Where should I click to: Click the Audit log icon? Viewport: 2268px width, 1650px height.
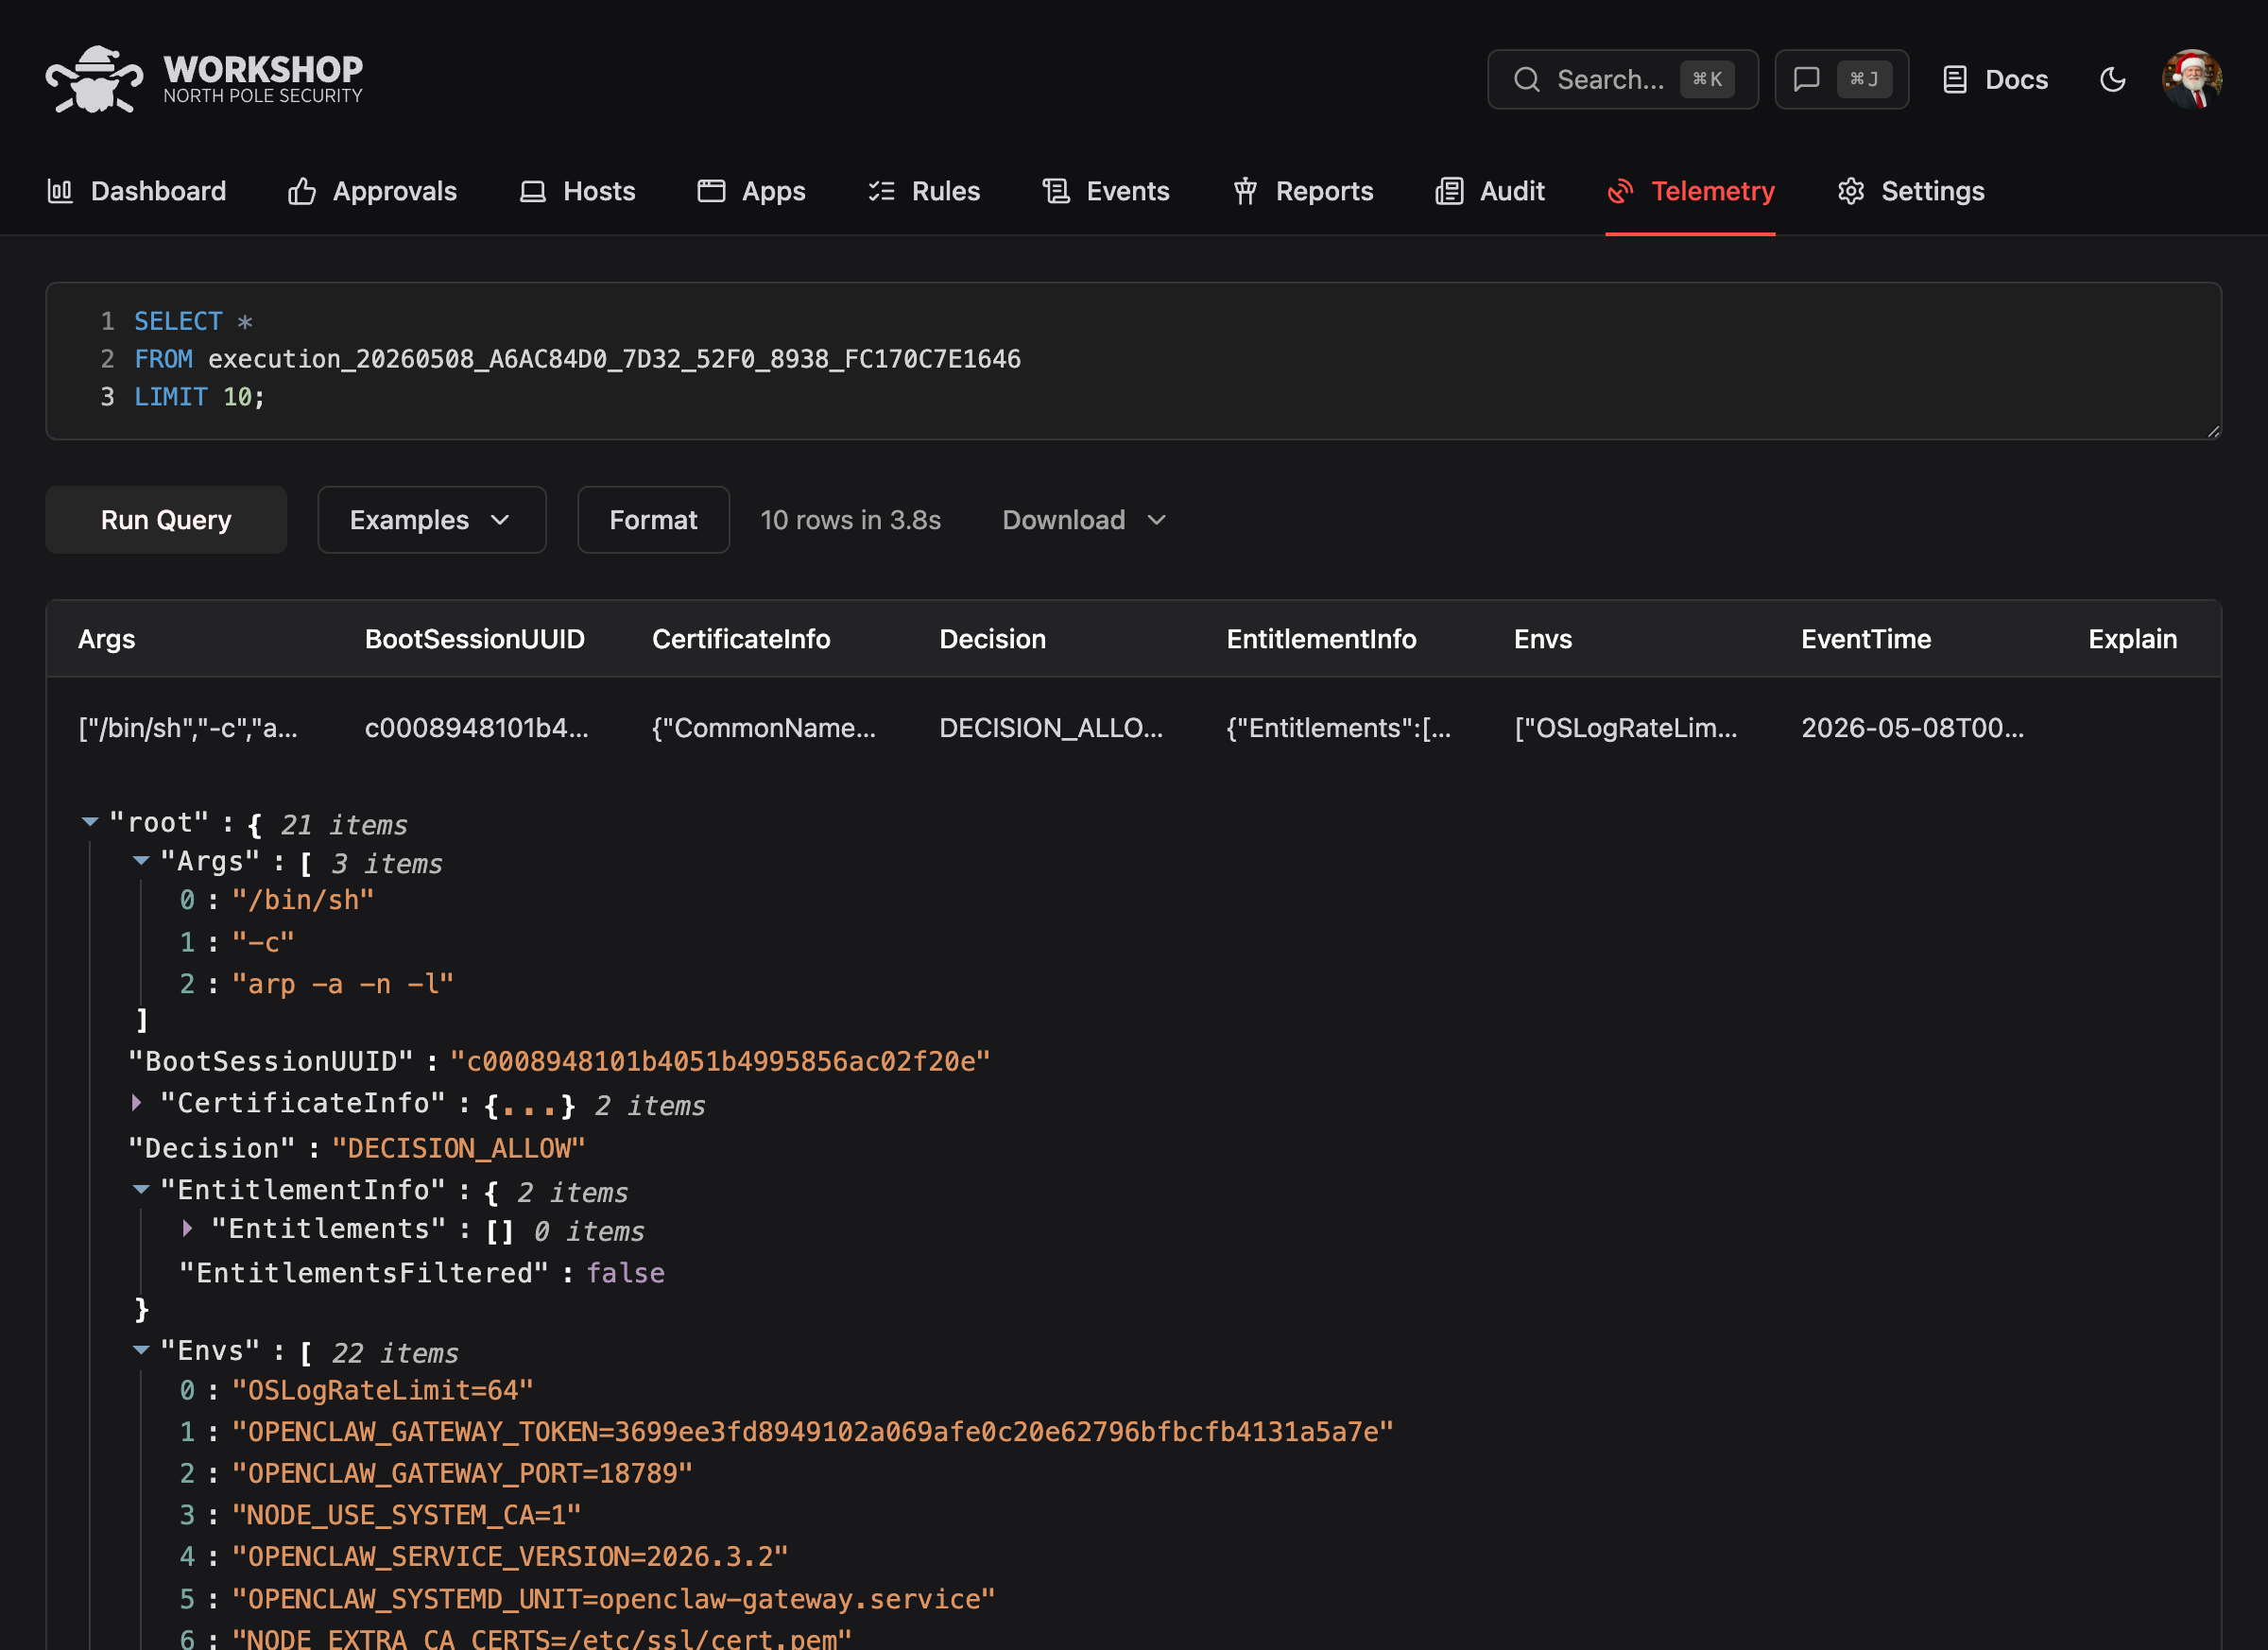point(1449,191)
